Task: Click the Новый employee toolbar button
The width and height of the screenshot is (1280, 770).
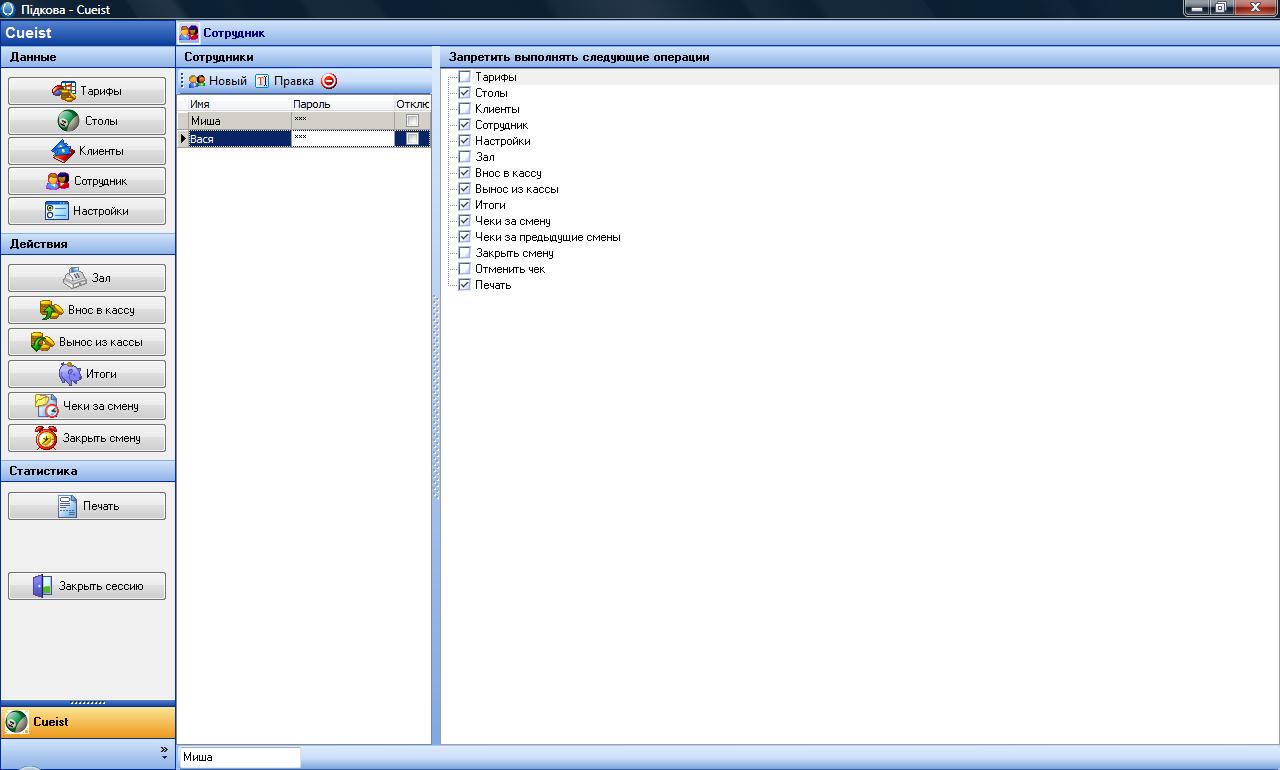Action: (x=218, y=81)
